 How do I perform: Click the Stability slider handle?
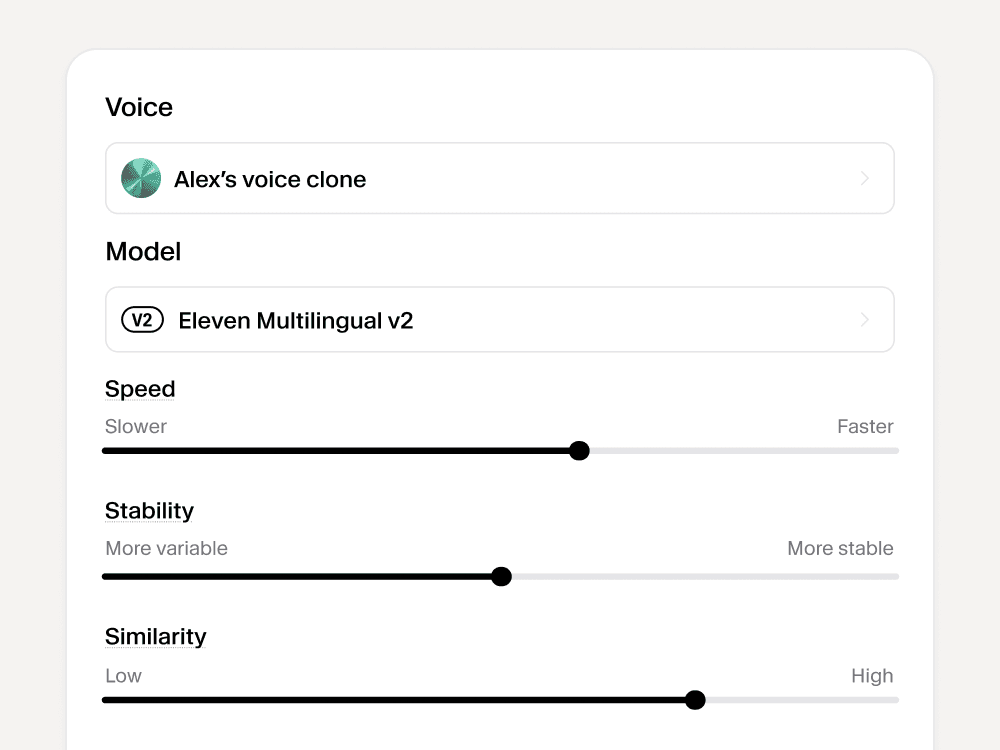pos(501,577)
